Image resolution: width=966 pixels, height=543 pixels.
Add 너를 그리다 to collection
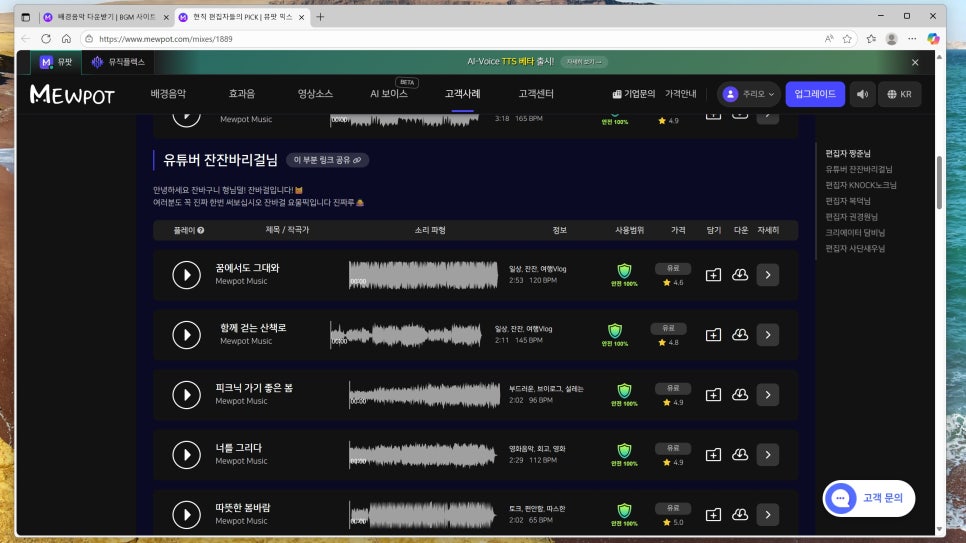713,455
